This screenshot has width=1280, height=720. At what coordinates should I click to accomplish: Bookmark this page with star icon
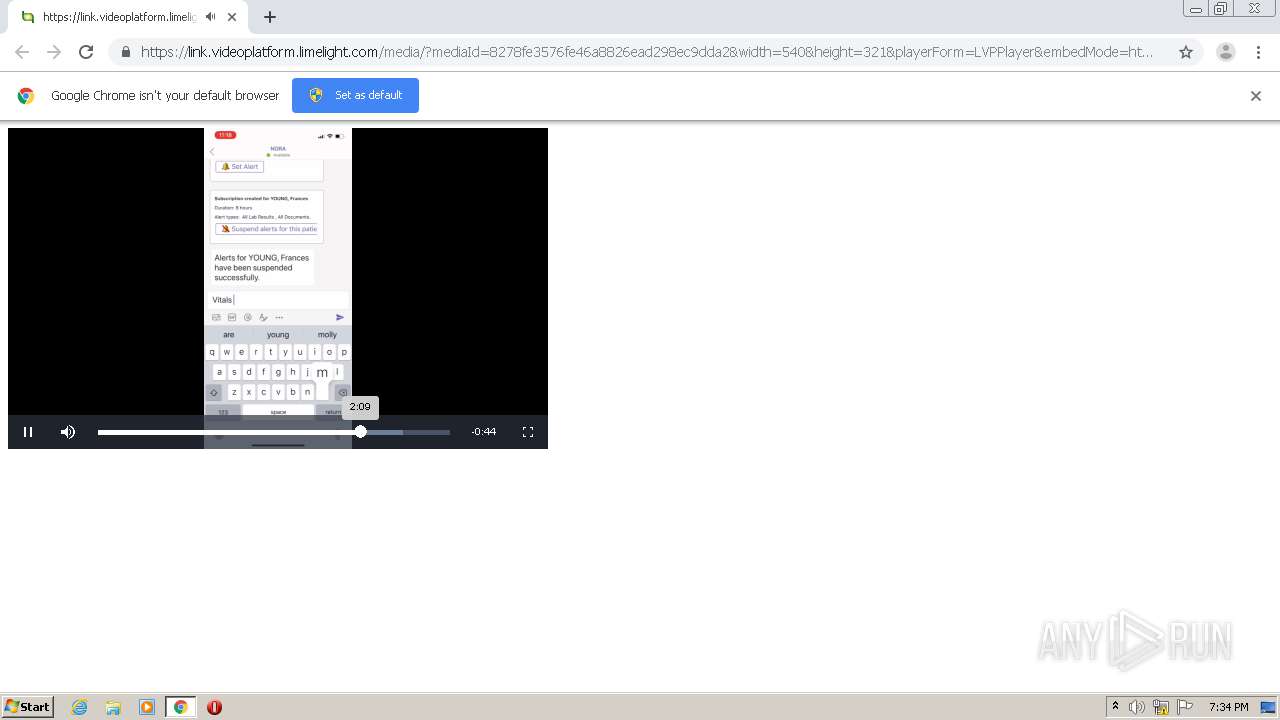tap(1186, 52)
